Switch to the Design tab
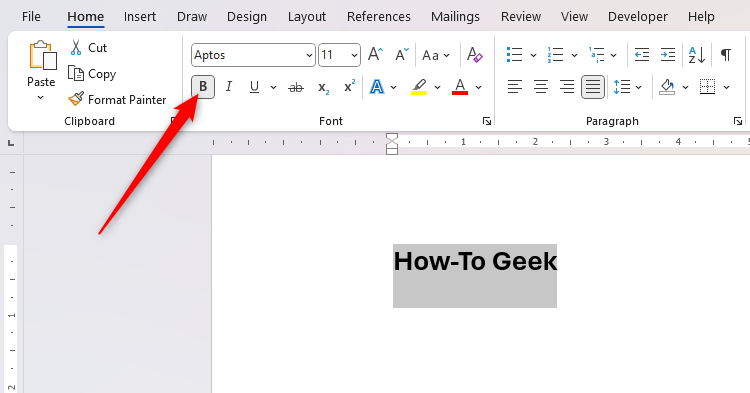750x393 pixels. click(x=247, y=17)
